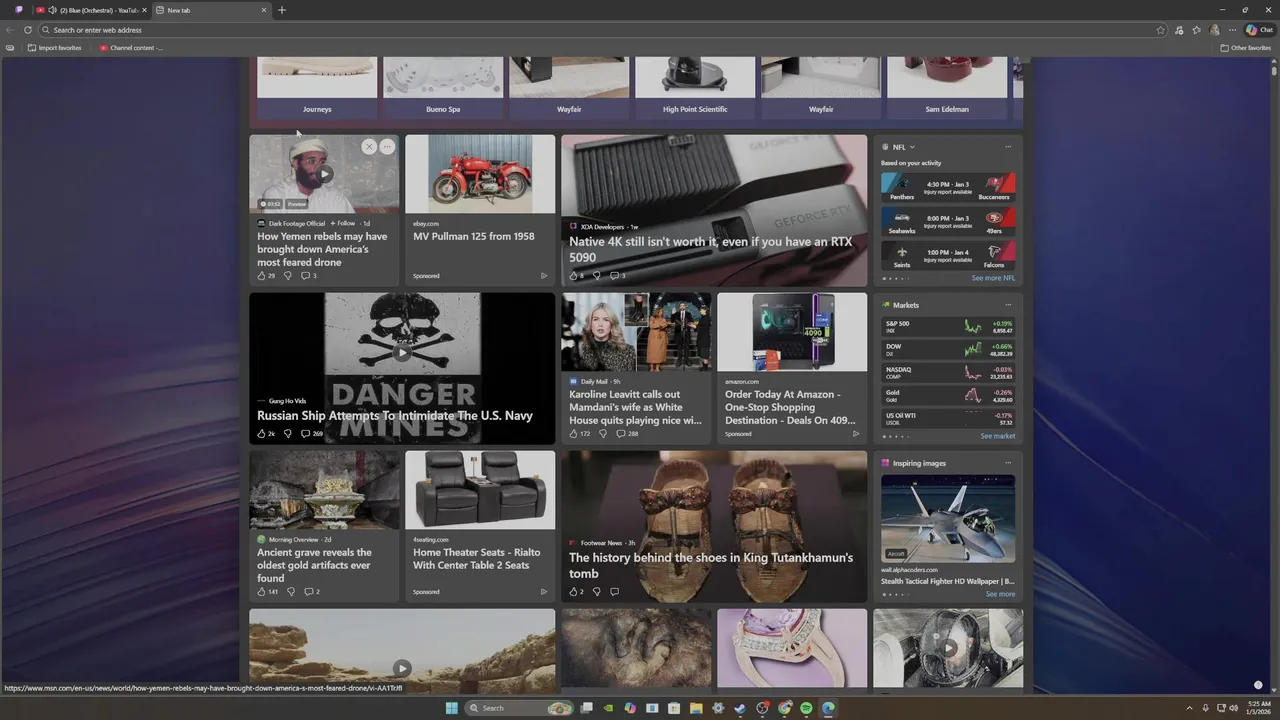
Task: Switch to the Blue (Orchestral) YouTube tab
Action: [x=91, y=10]
